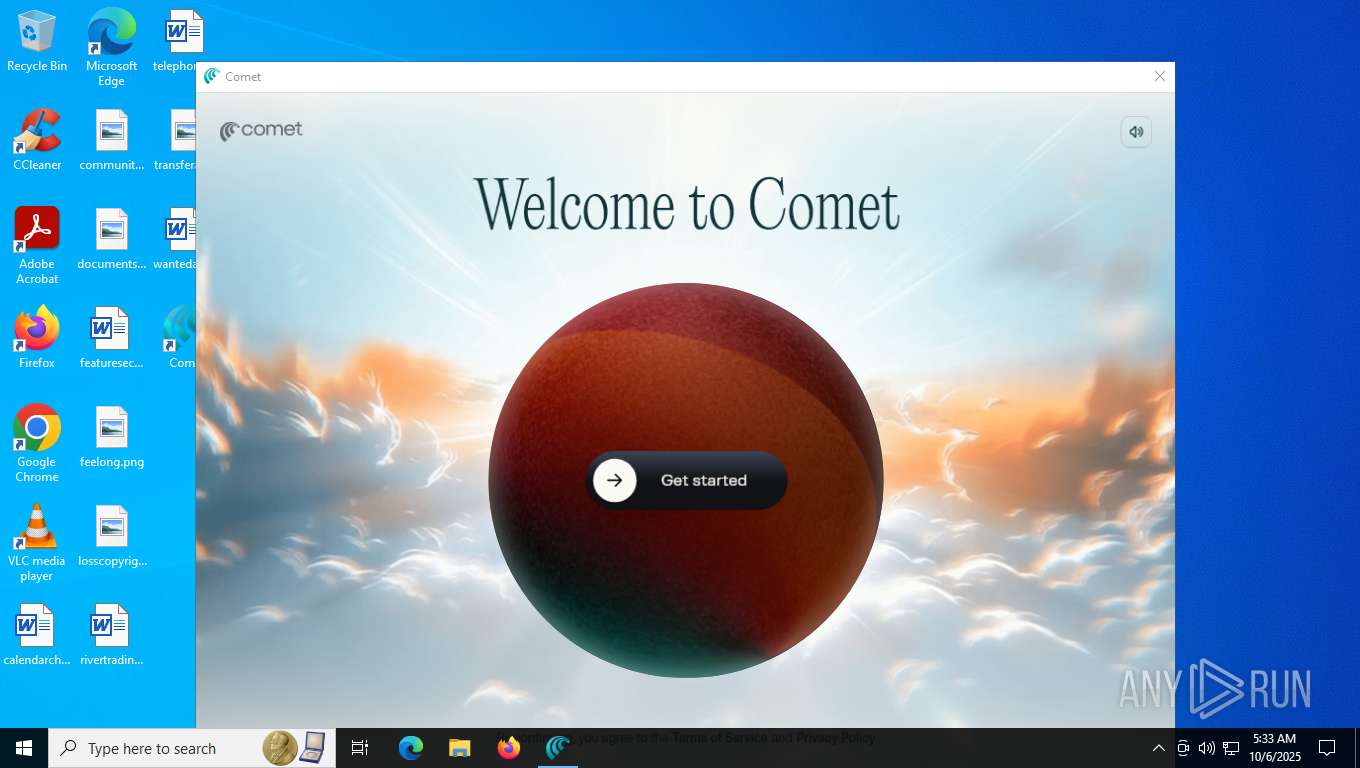Expand the hidden system tray icons
The width and height of the screenshot is (1360, 768).
tap(1159, 748)
